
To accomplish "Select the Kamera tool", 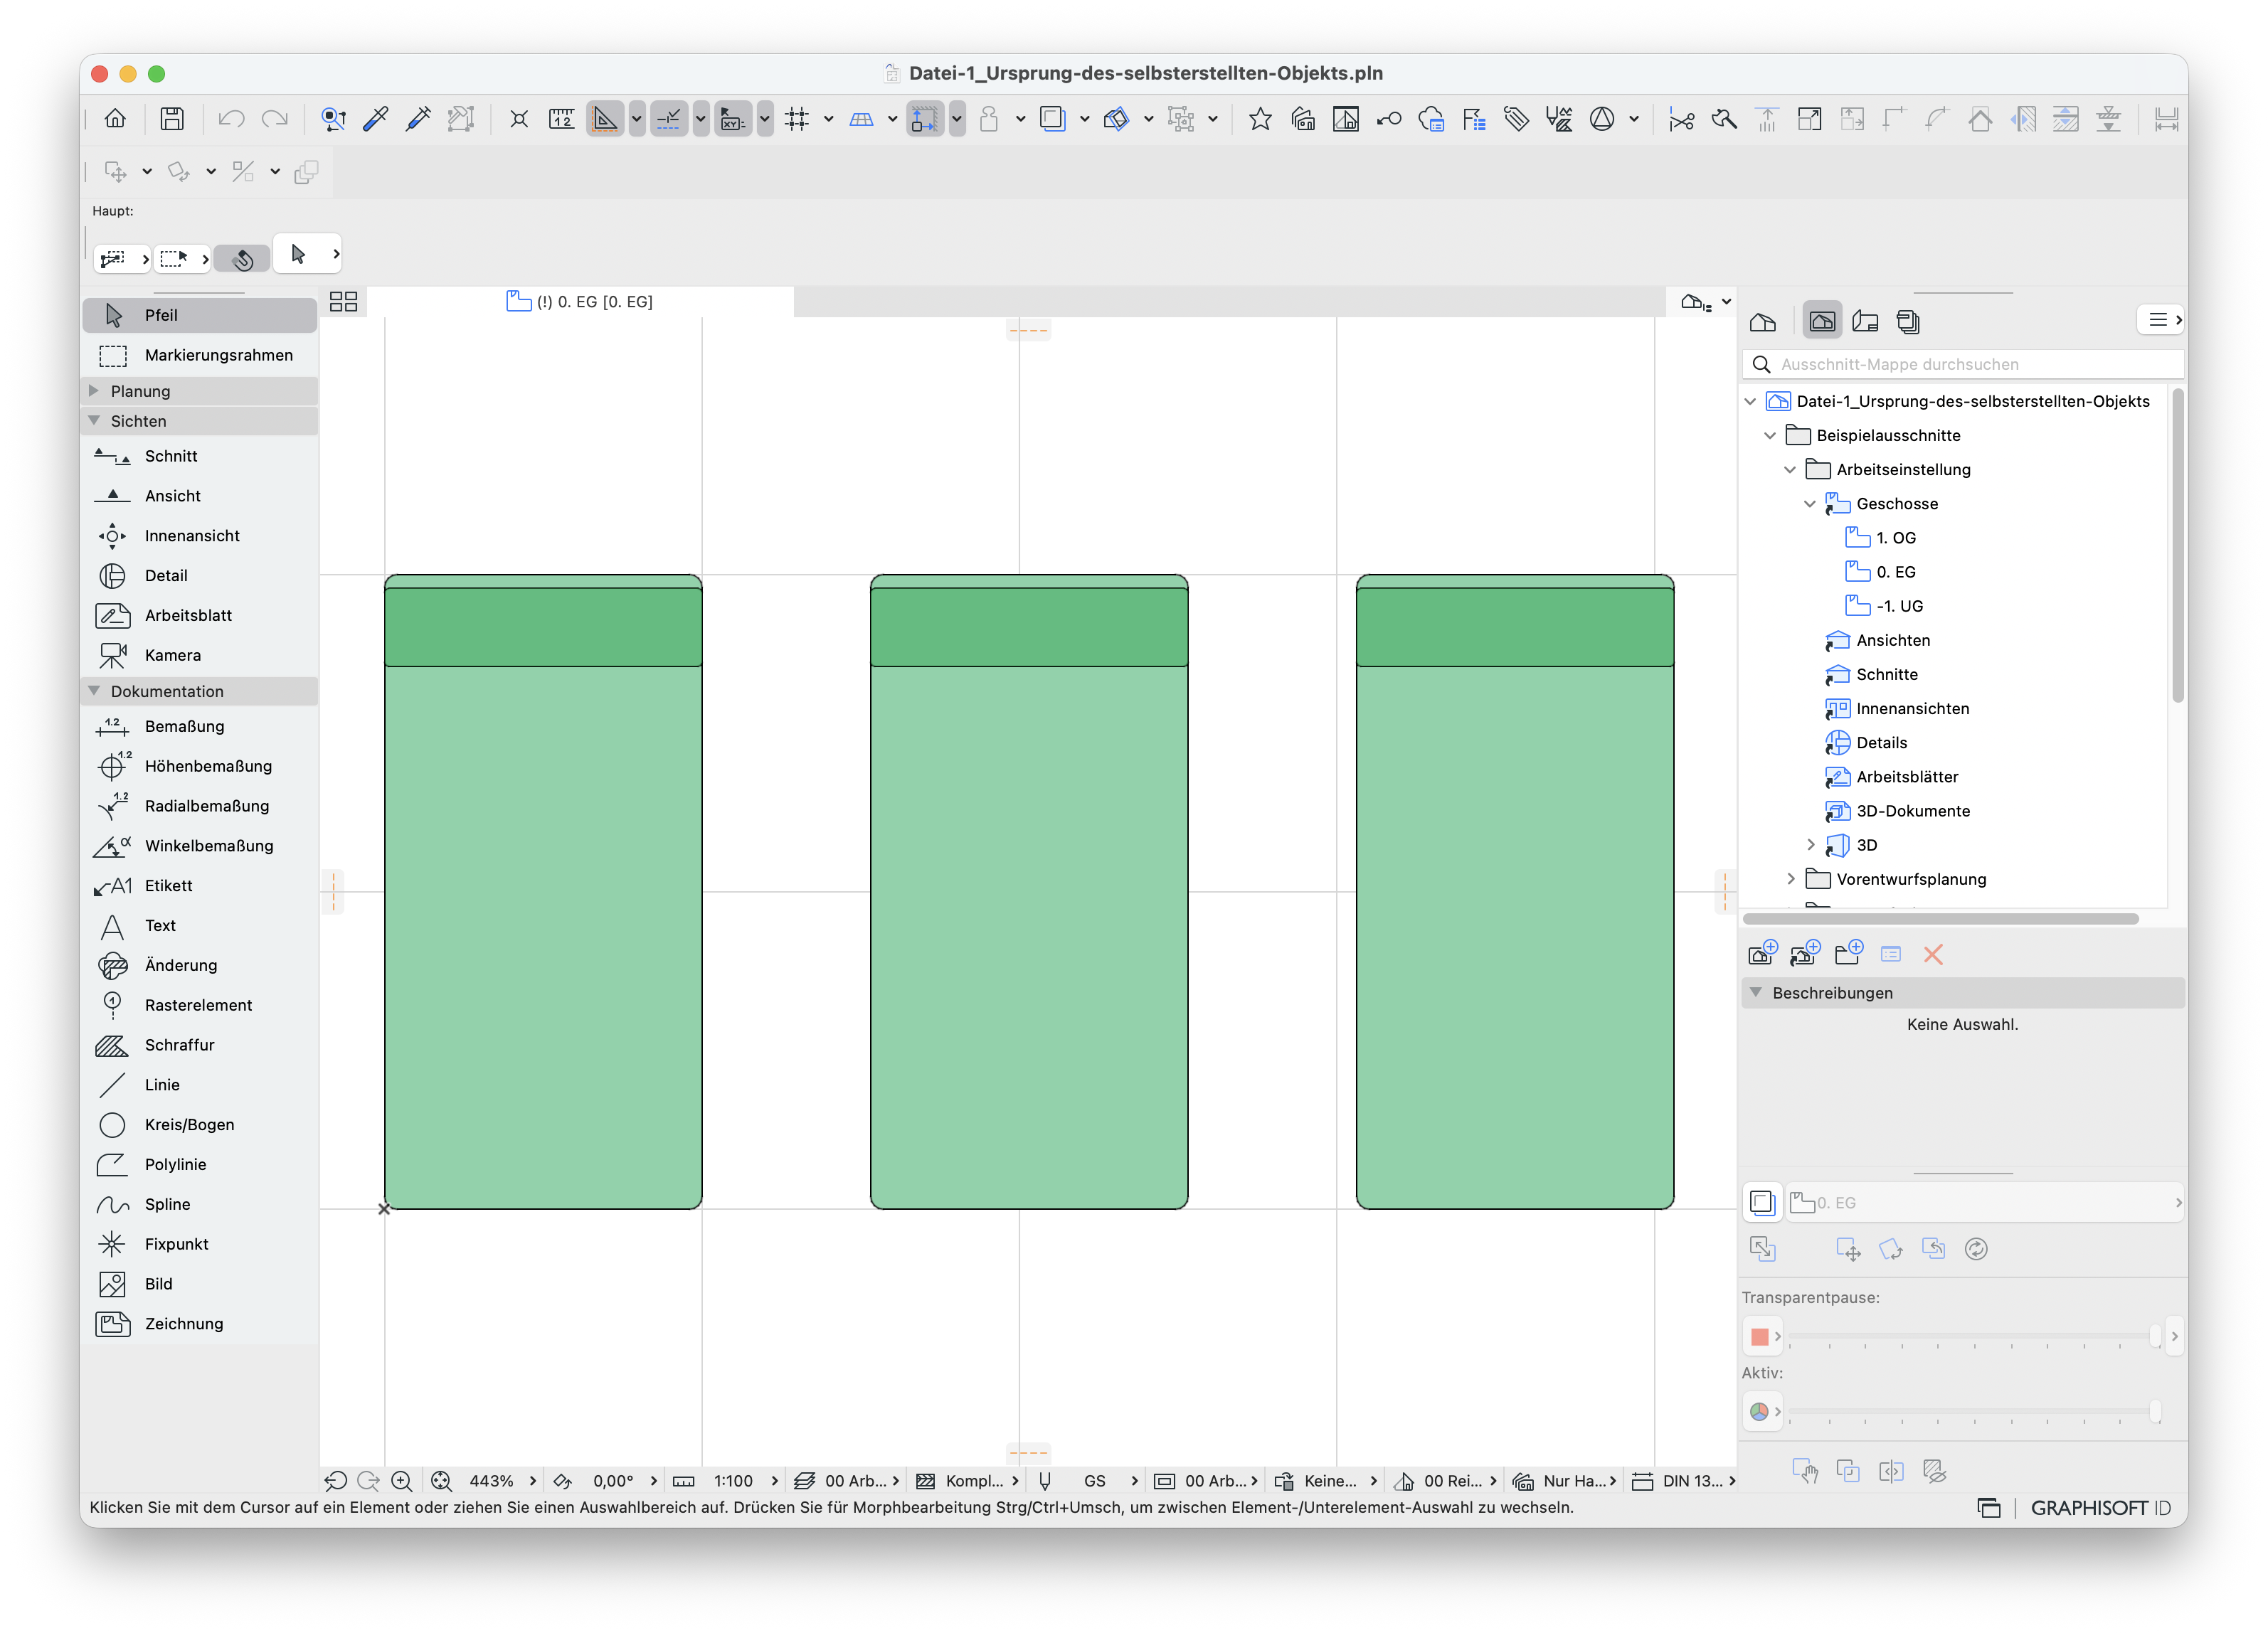I will pos(199,655).
